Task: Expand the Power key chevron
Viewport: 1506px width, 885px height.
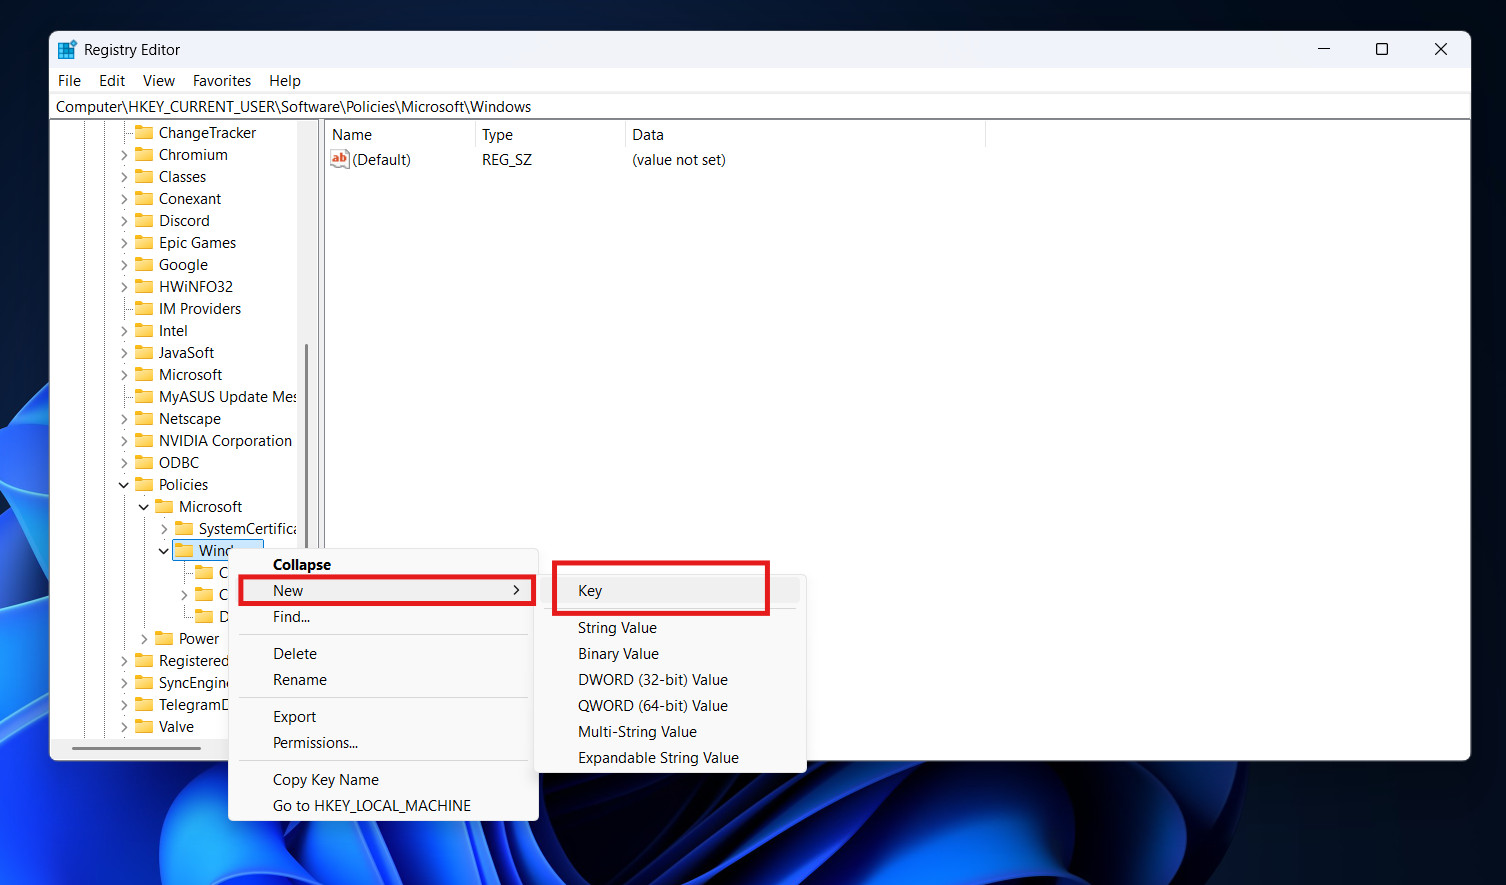Action: coord(144,639)
